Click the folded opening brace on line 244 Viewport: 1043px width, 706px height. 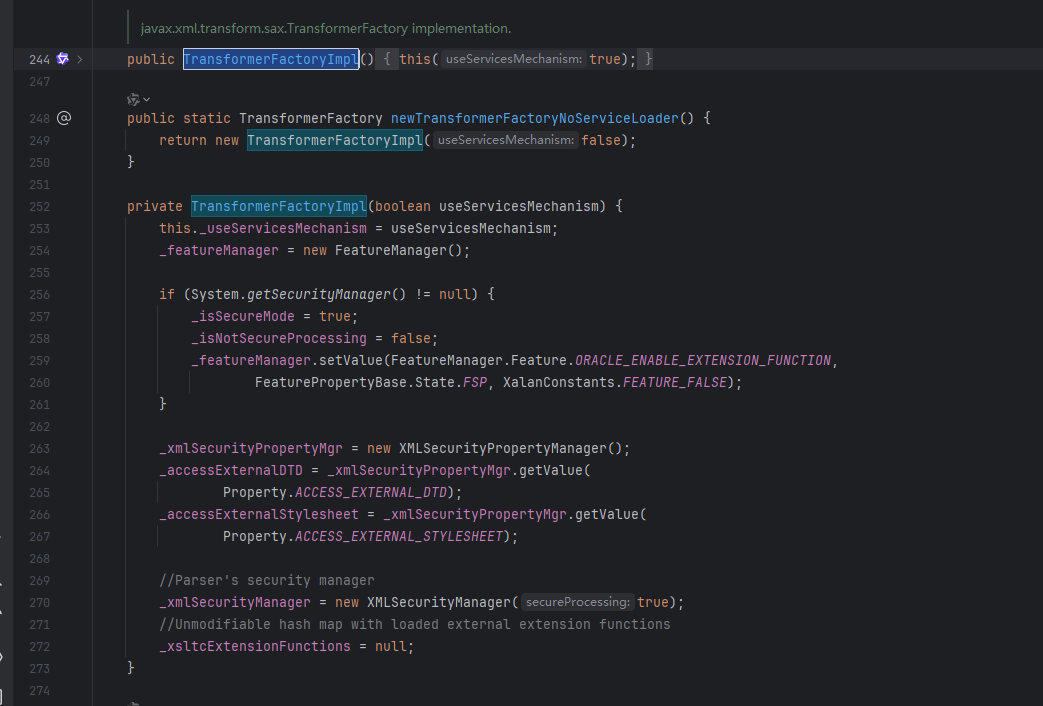[388, 60]
